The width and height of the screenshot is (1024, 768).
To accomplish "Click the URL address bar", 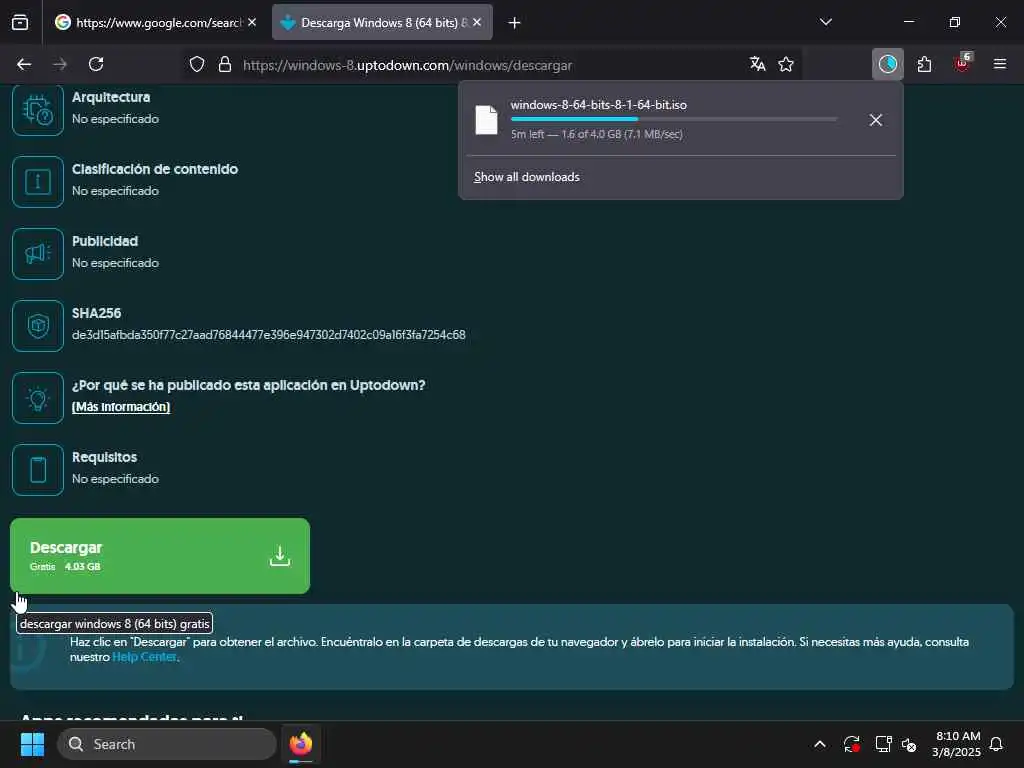I will 490,65.
